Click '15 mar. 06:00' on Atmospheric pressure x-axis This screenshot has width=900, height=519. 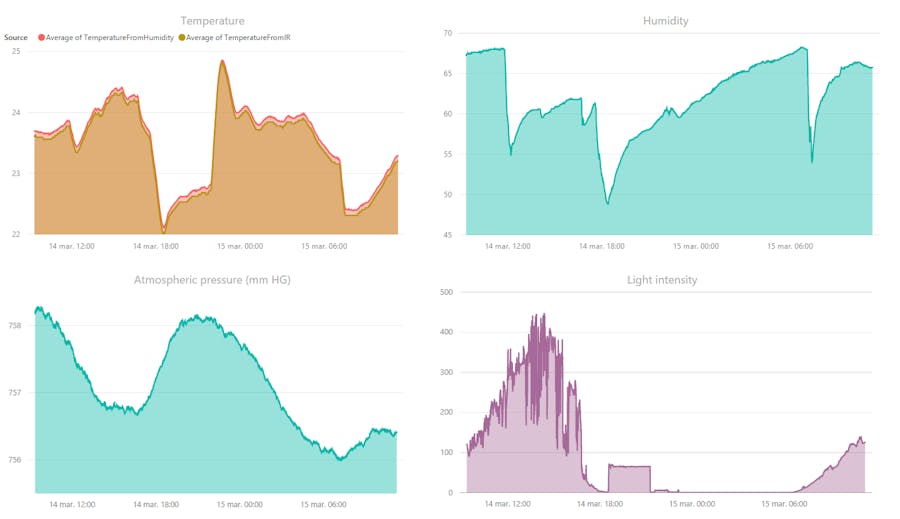tap(322, 504)
